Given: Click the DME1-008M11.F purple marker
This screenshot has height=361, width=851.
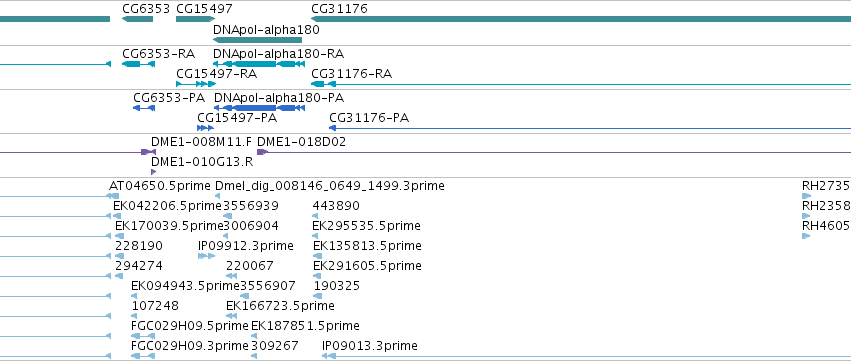Looking at the screenshot, I should point(148,152).
